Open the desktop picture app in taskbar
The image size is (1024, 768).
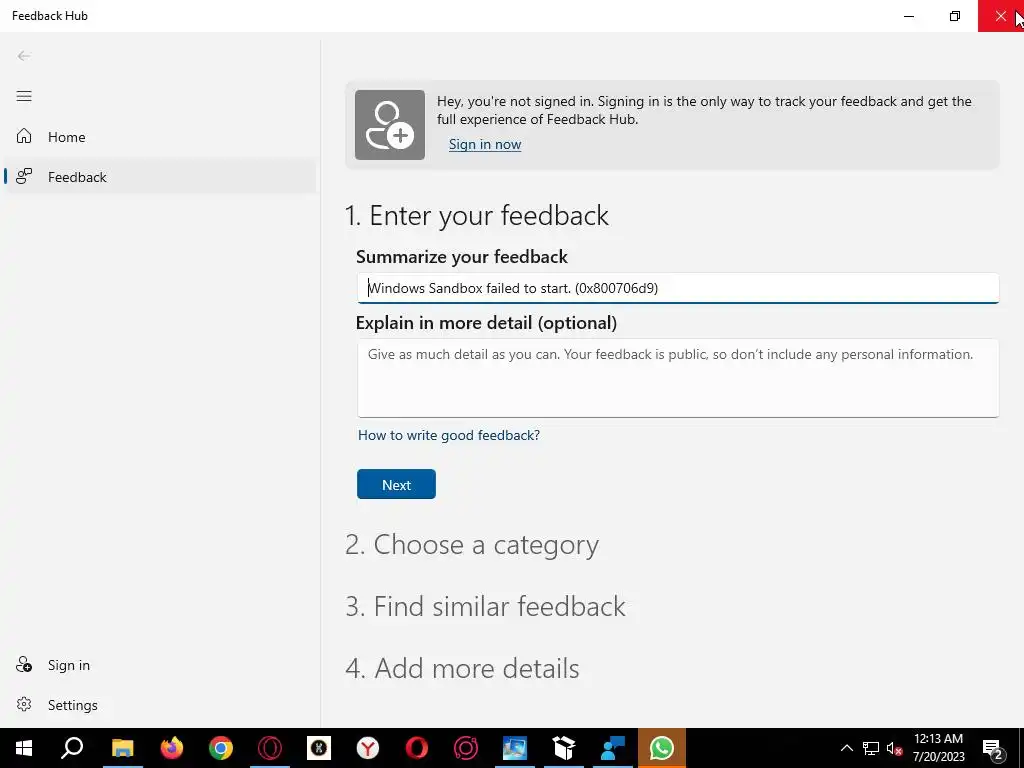[x=515, y=748]
